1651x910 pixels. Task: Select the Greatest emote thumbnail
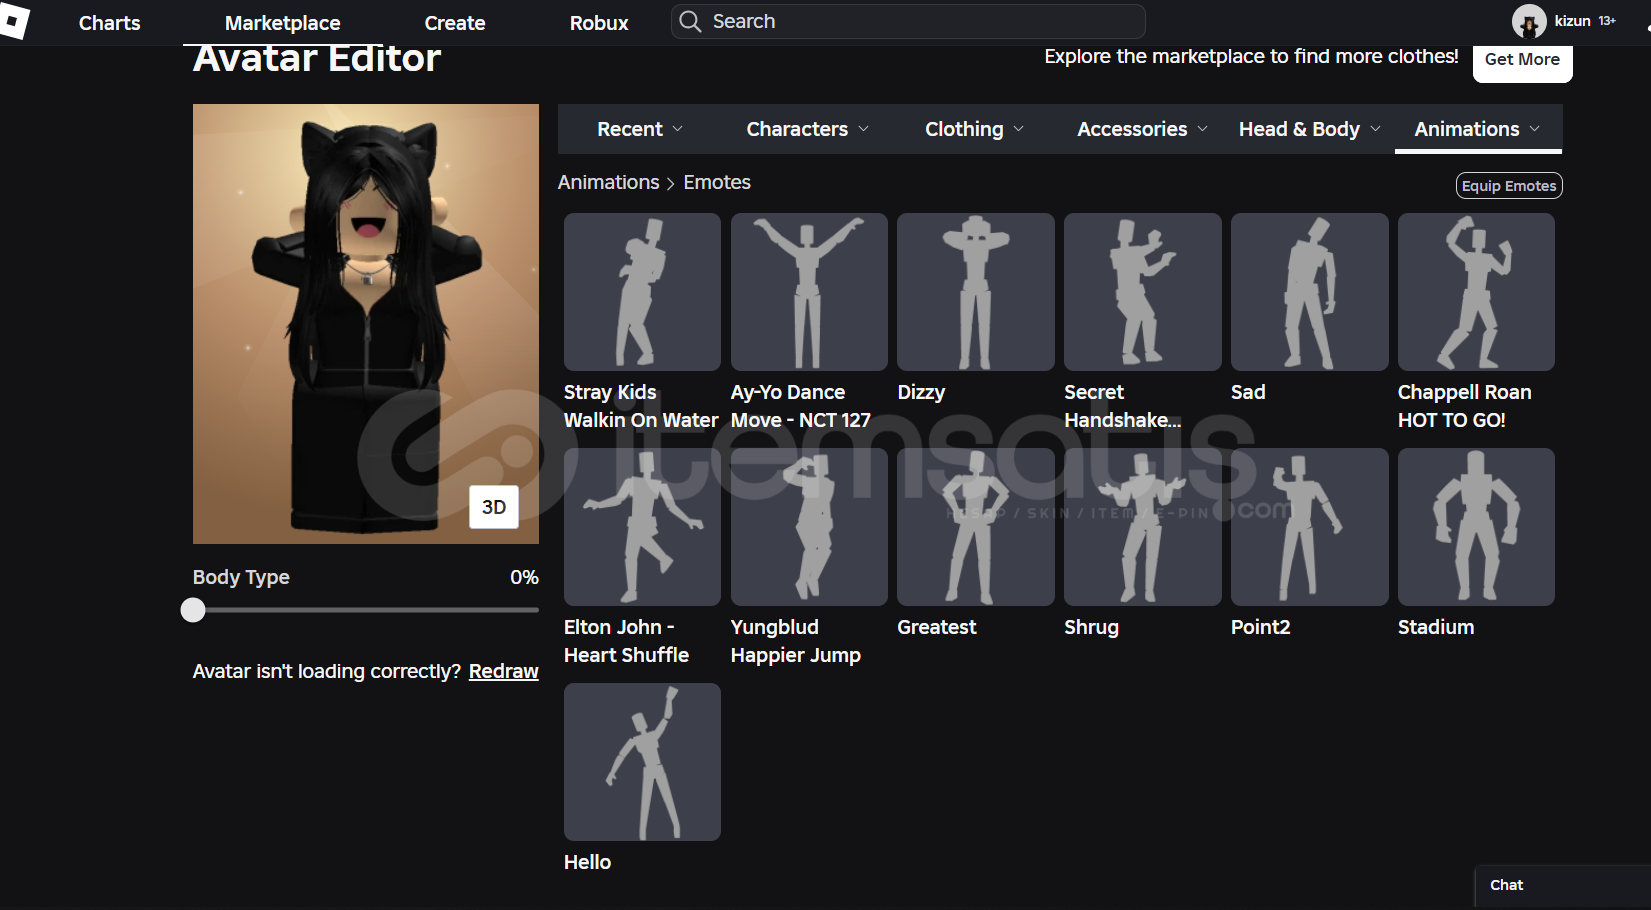coord(976,527)
